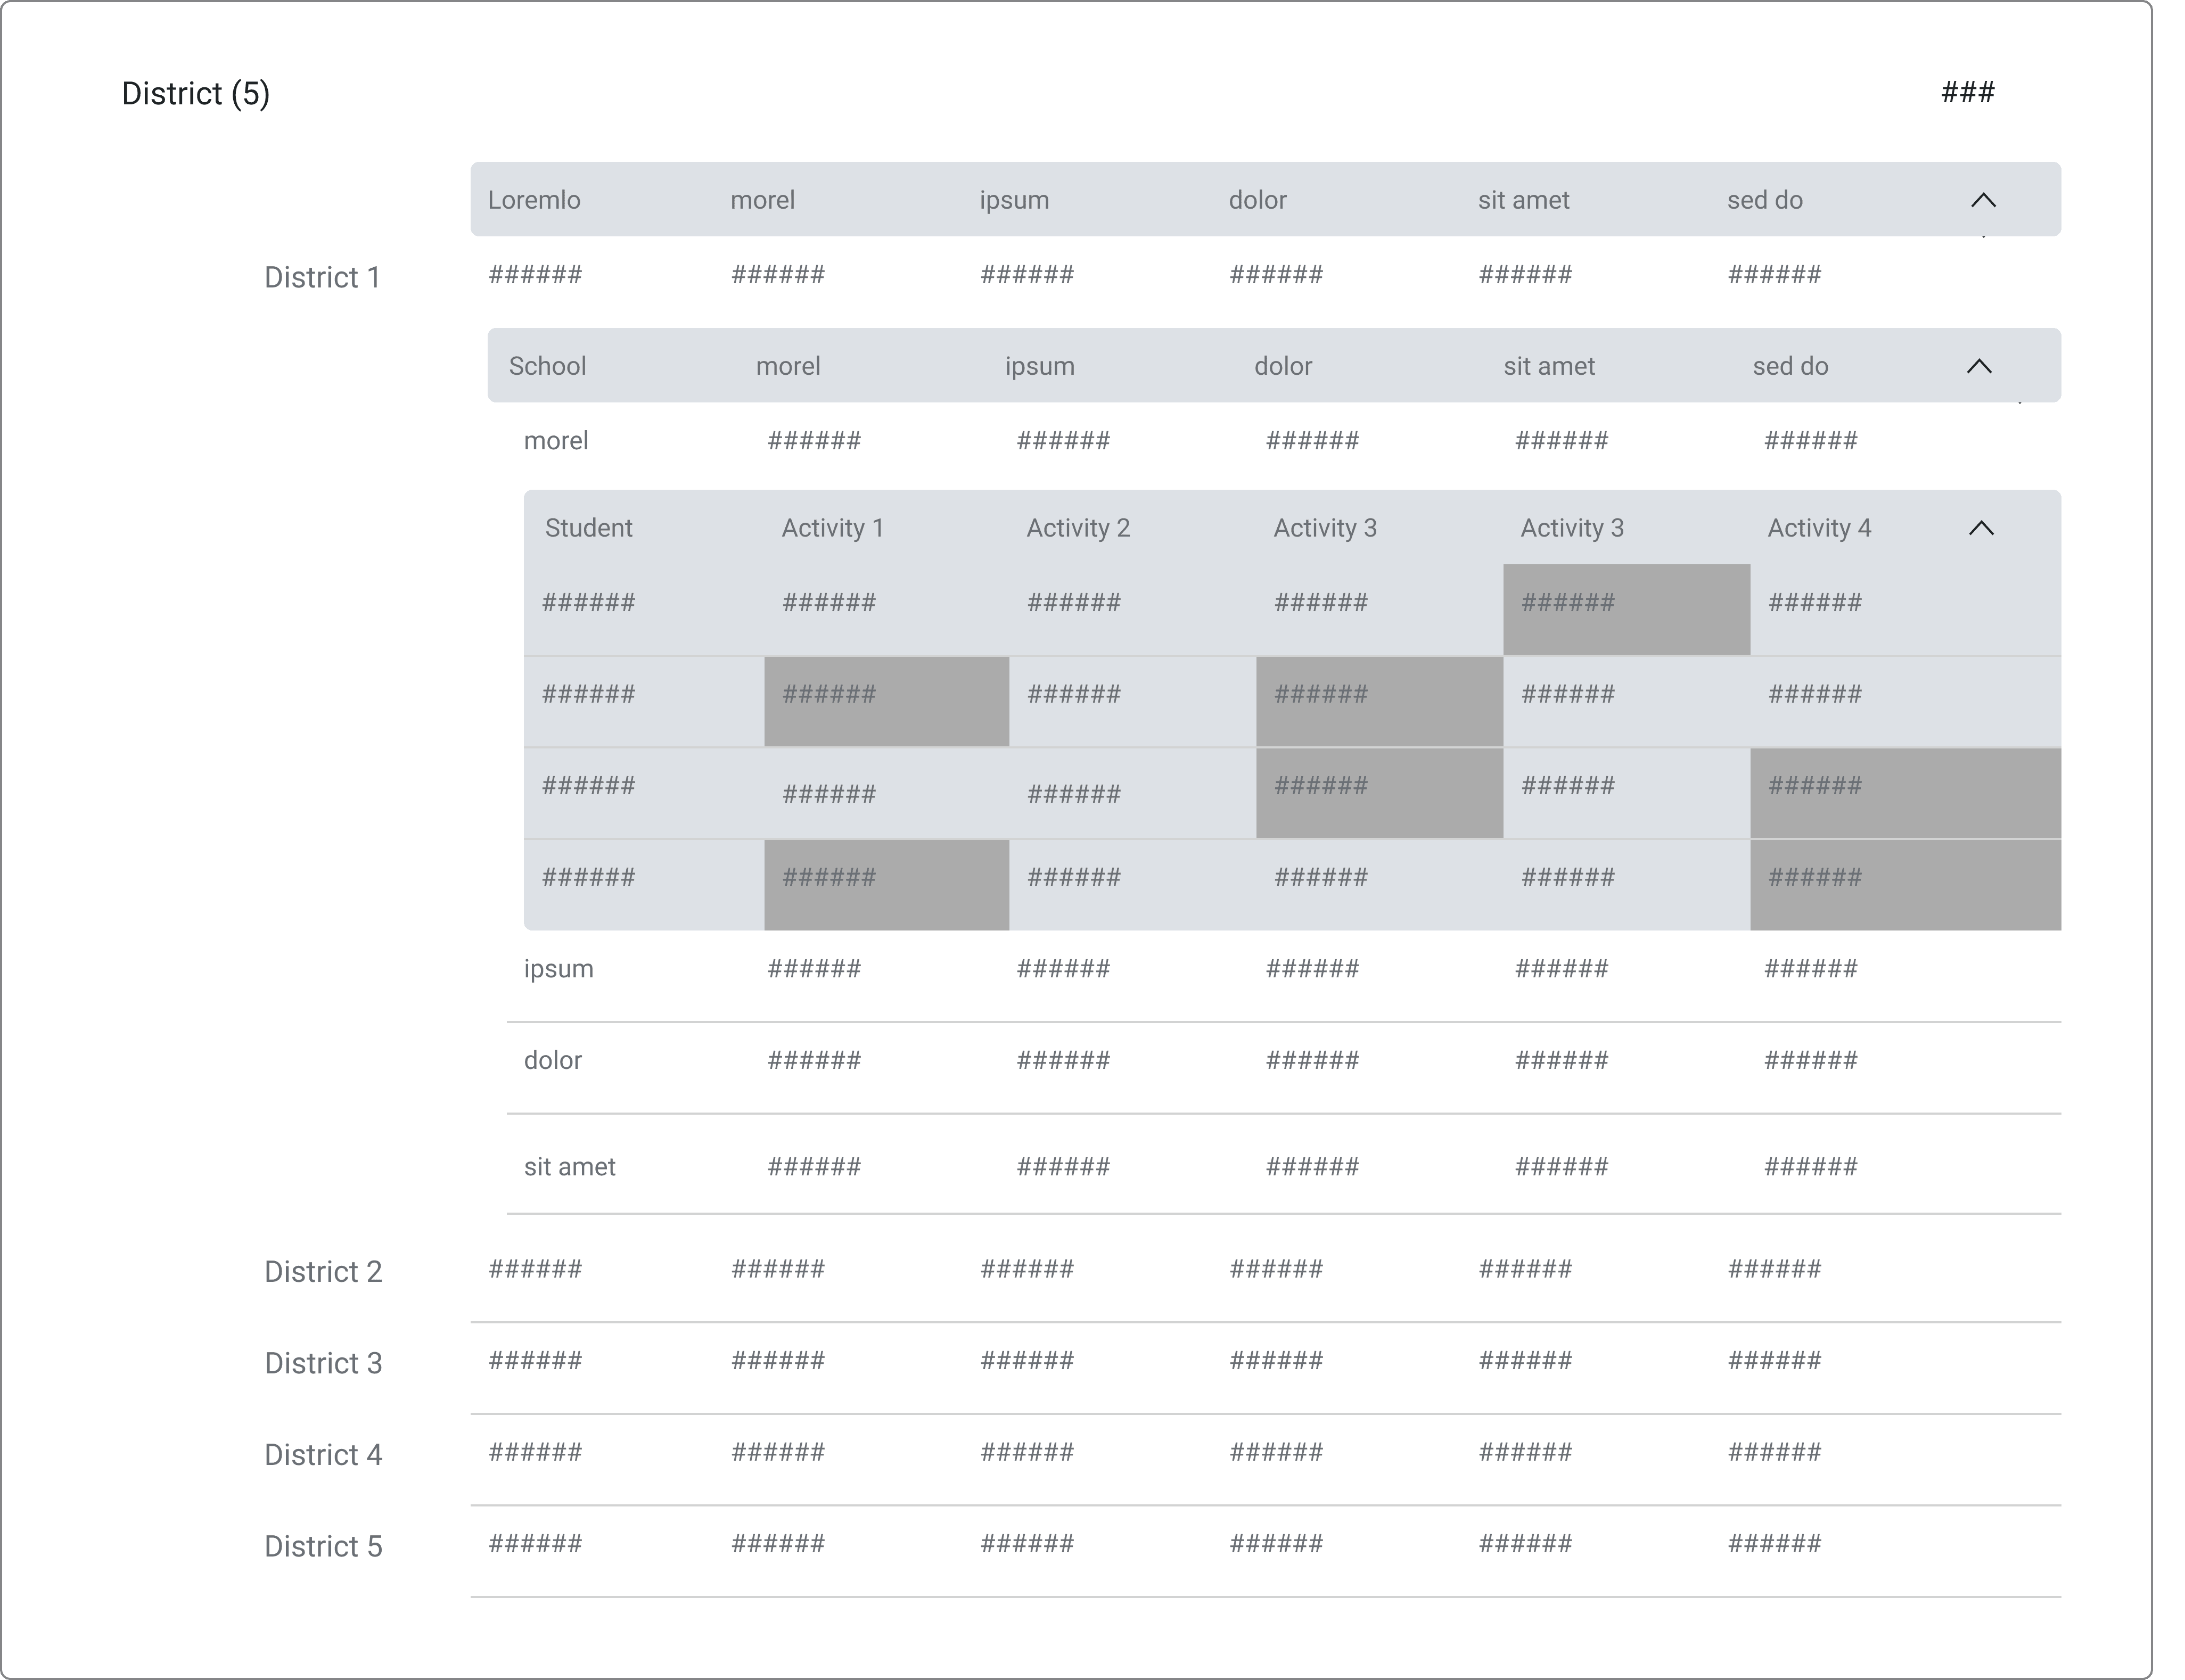Click the Activity 1 column header
Image resolution: width=2185 pixels, height=1680 pixels.
[832, 528]
